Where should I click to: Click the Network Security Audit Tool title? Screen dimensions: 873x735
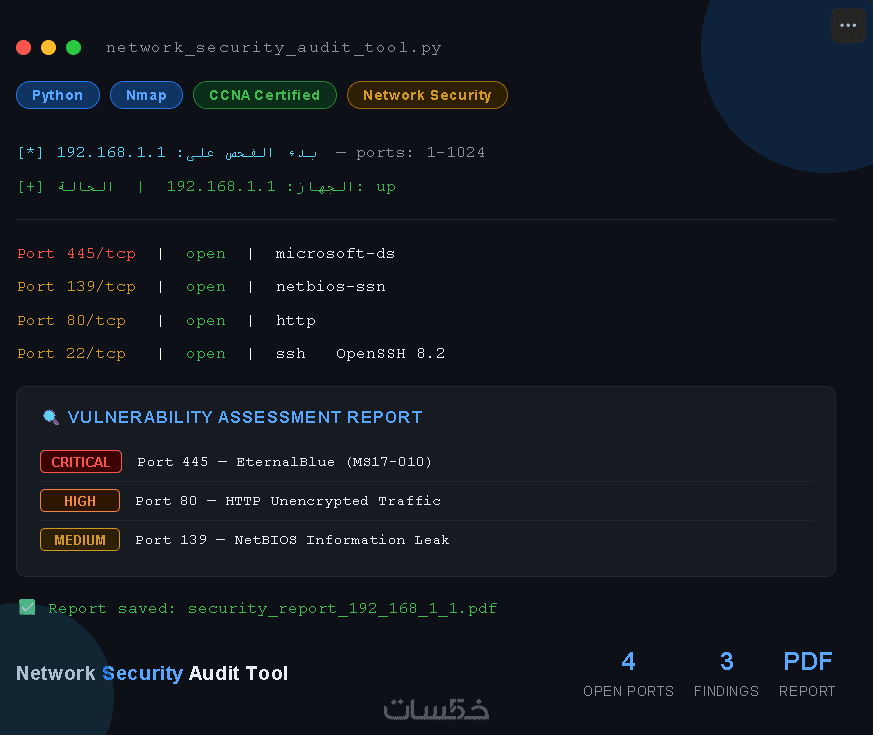(152, 673)
